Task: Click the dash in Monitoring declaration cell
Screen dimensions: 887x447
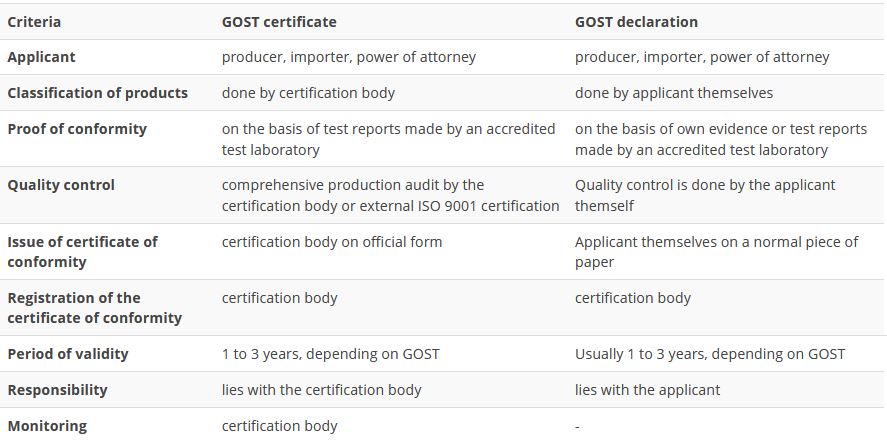Action: 577,427
